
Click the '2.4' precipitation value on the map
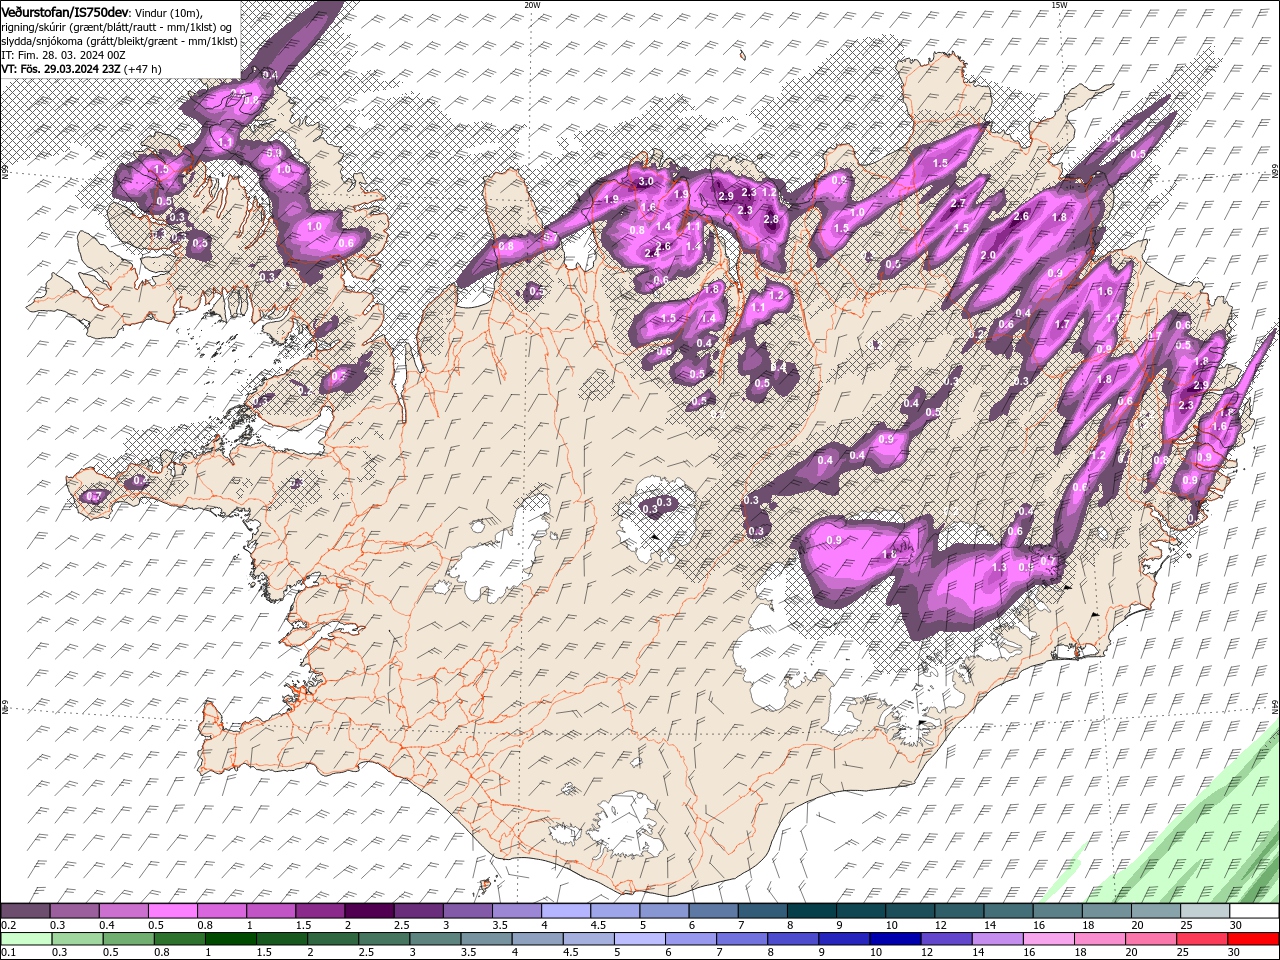pos(652,254)
